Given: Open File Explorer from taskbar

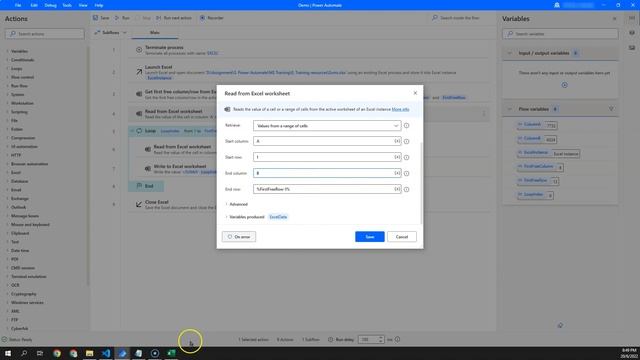Looking at the screenshot, I should (x=89, y=353).
